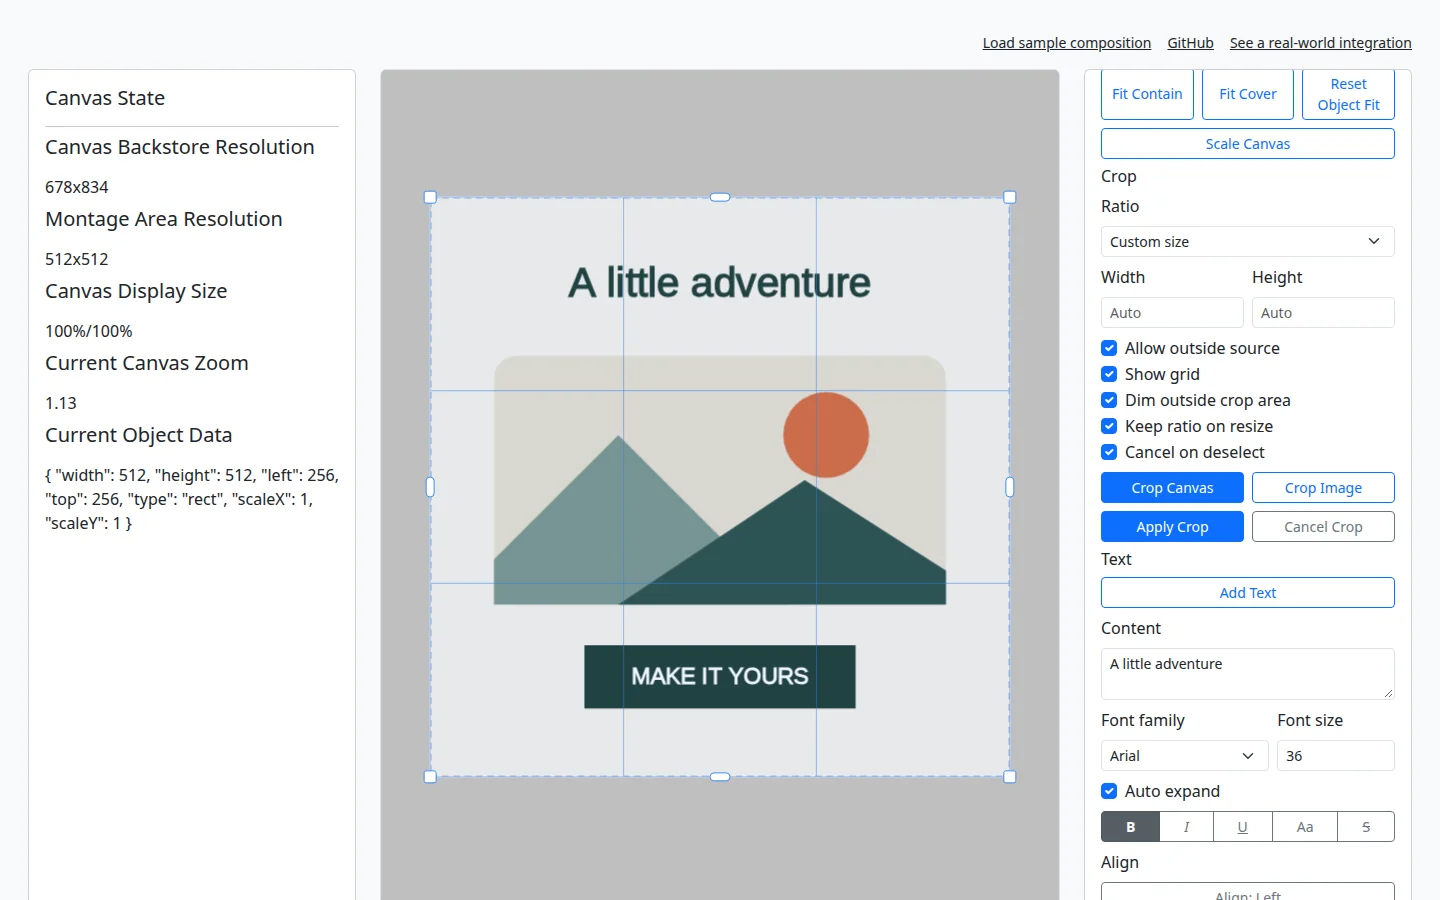Screen dimensions: 1440x900
Task: Open the Custom size ratio dropdown
Action: pos(1248,242)
